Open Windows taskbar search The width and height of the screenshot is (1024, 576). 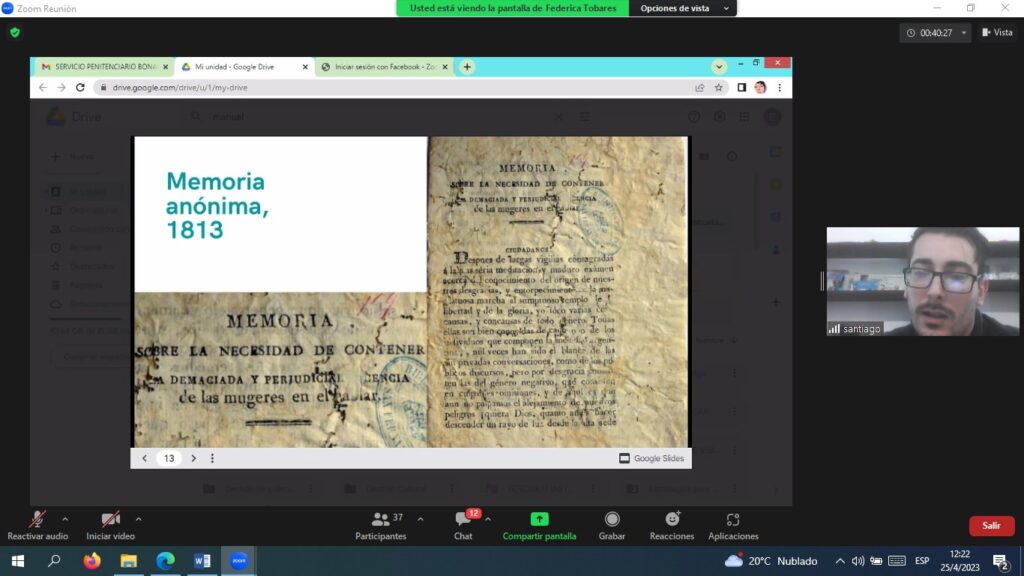click(x=54, y=561)
